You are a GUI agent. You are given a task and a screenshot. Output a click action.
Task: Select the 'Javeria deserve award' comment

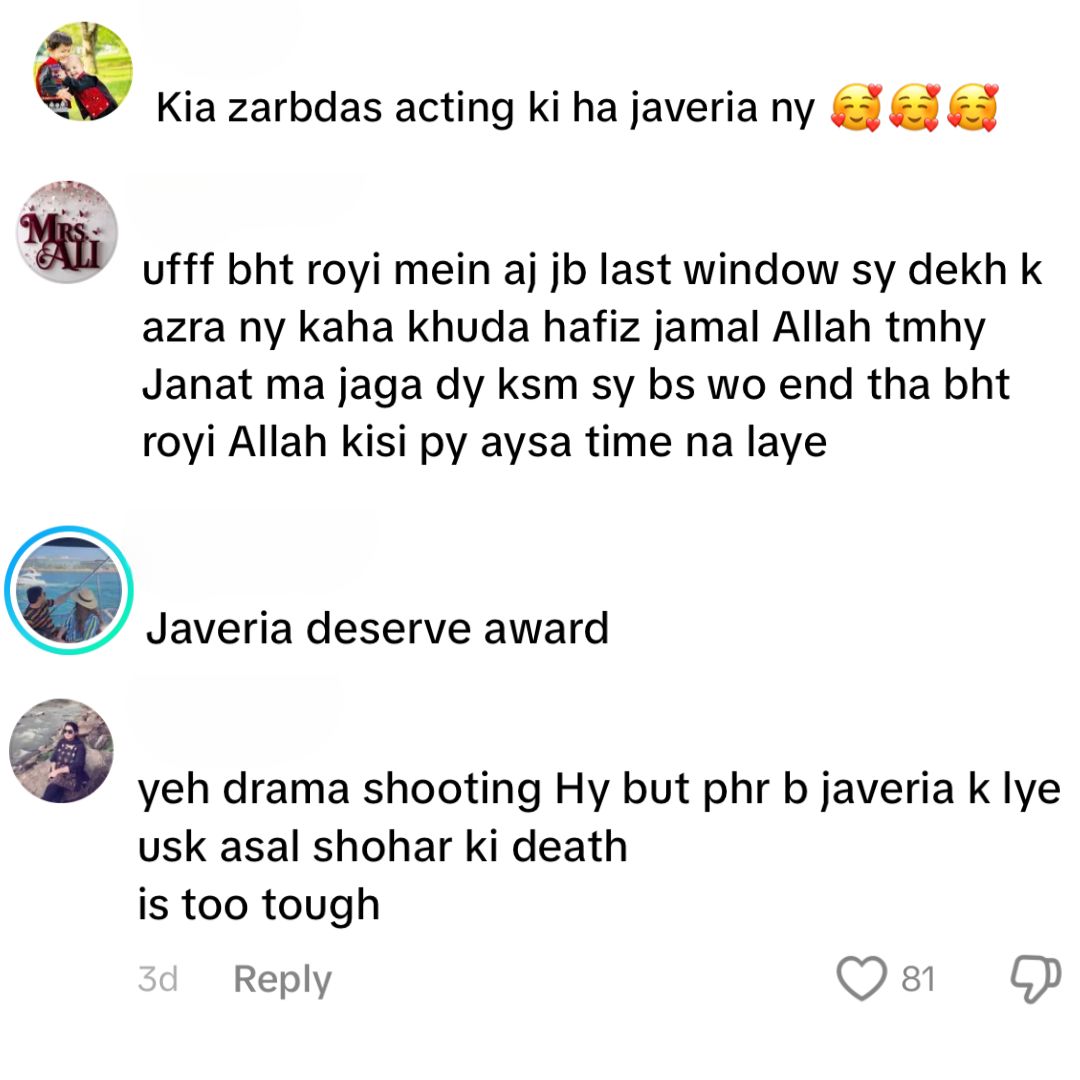377,628
